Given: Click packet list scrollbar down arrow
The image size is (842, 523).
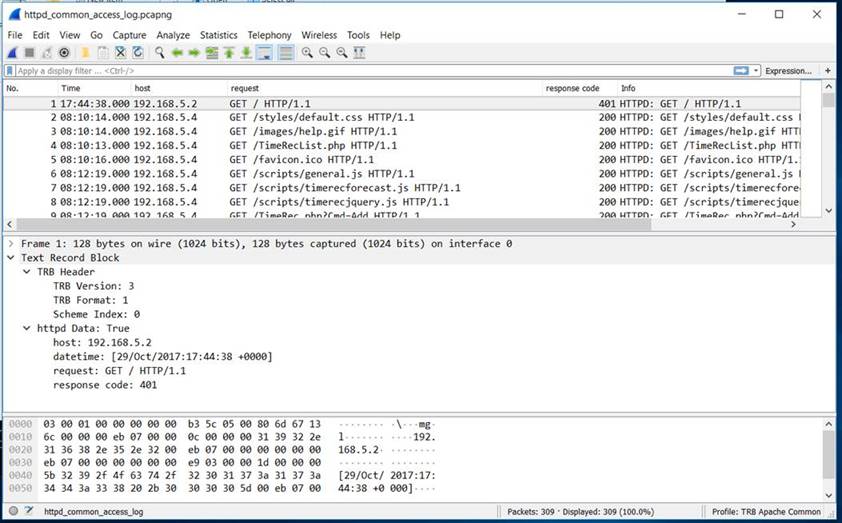Looking at the screenshot, I should [828, 210].
